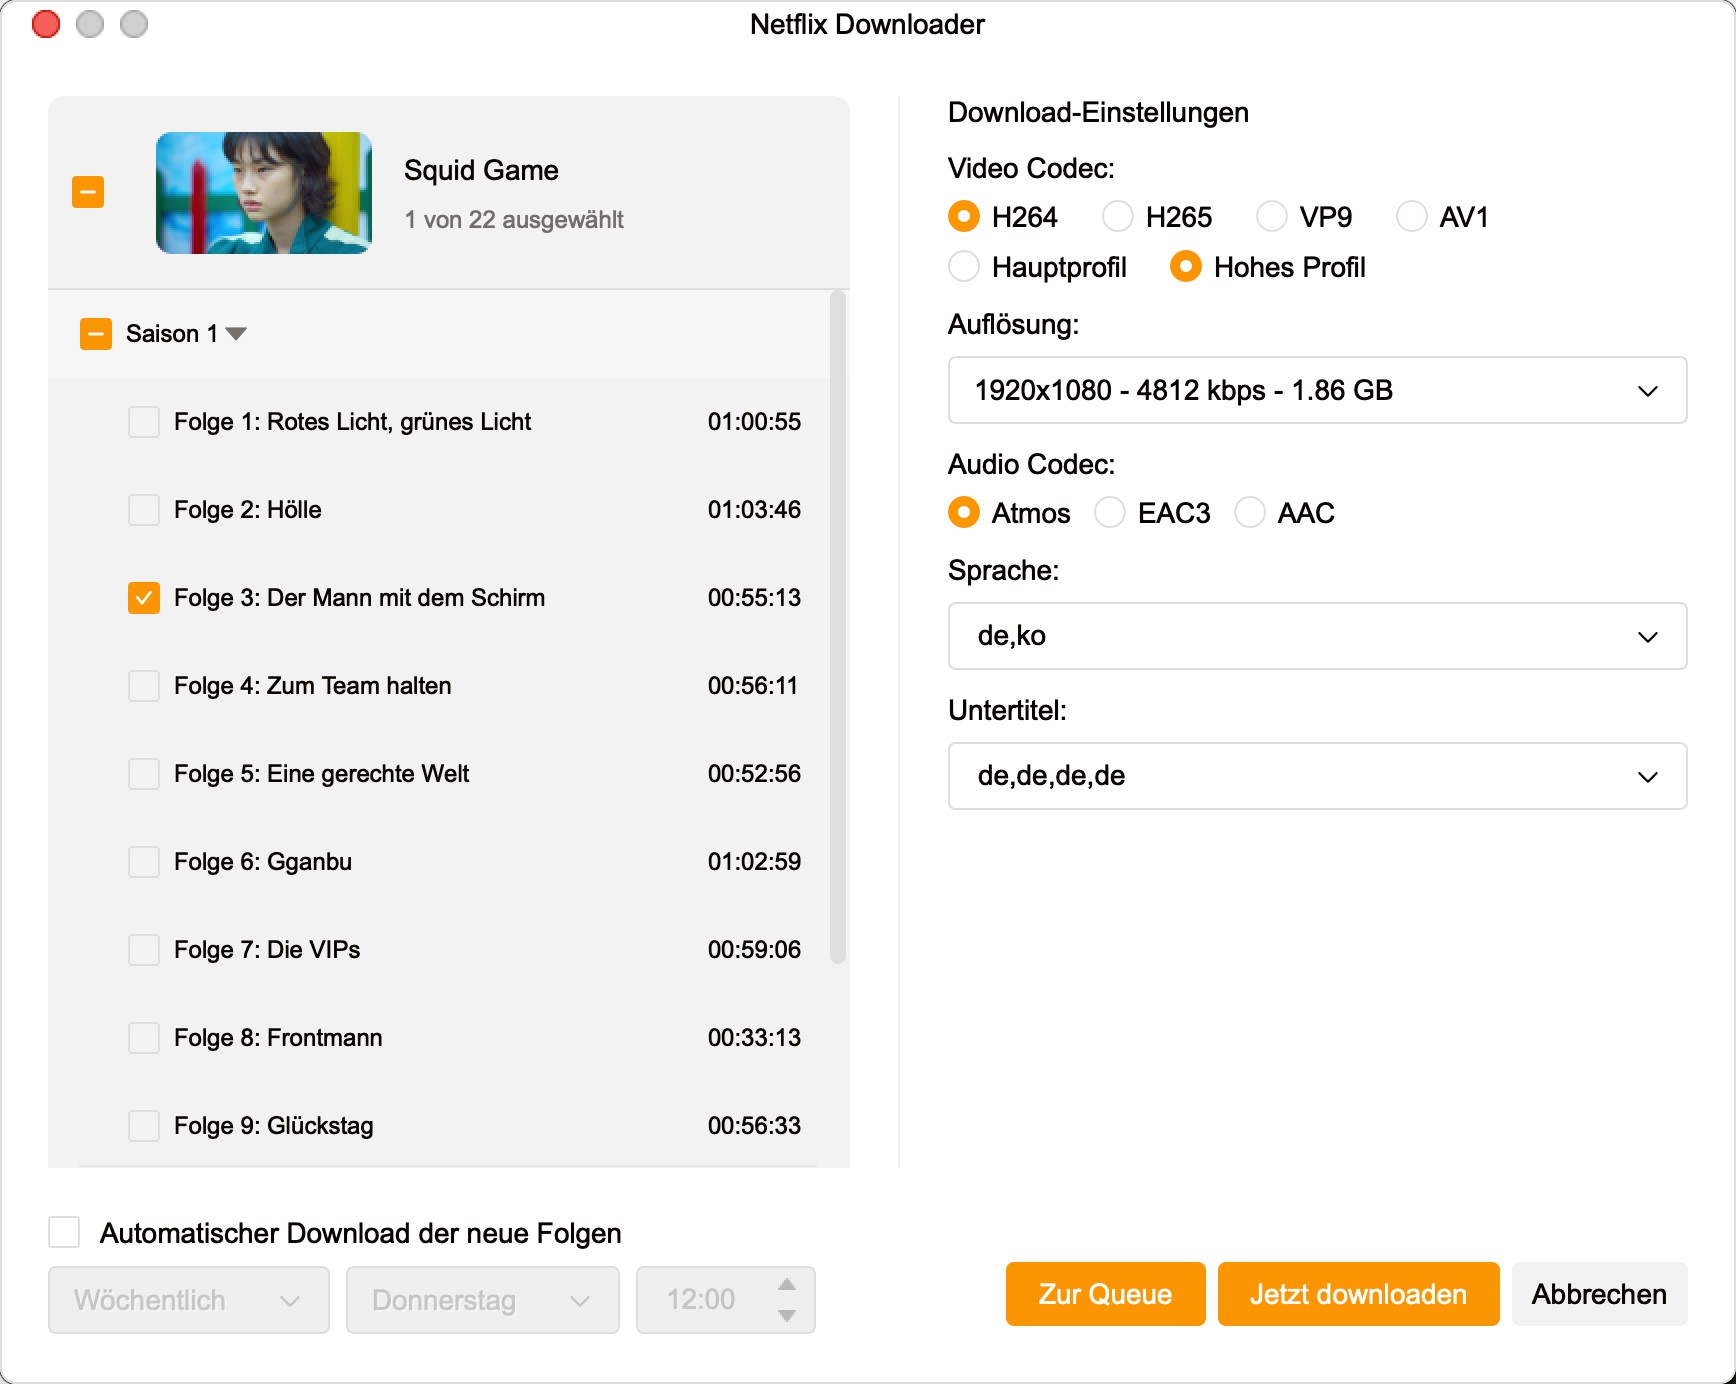Screen dimensions: 1736x1384
Task: Deselect all episodes with the minus icon beside Squid Game
Action: 87,191
